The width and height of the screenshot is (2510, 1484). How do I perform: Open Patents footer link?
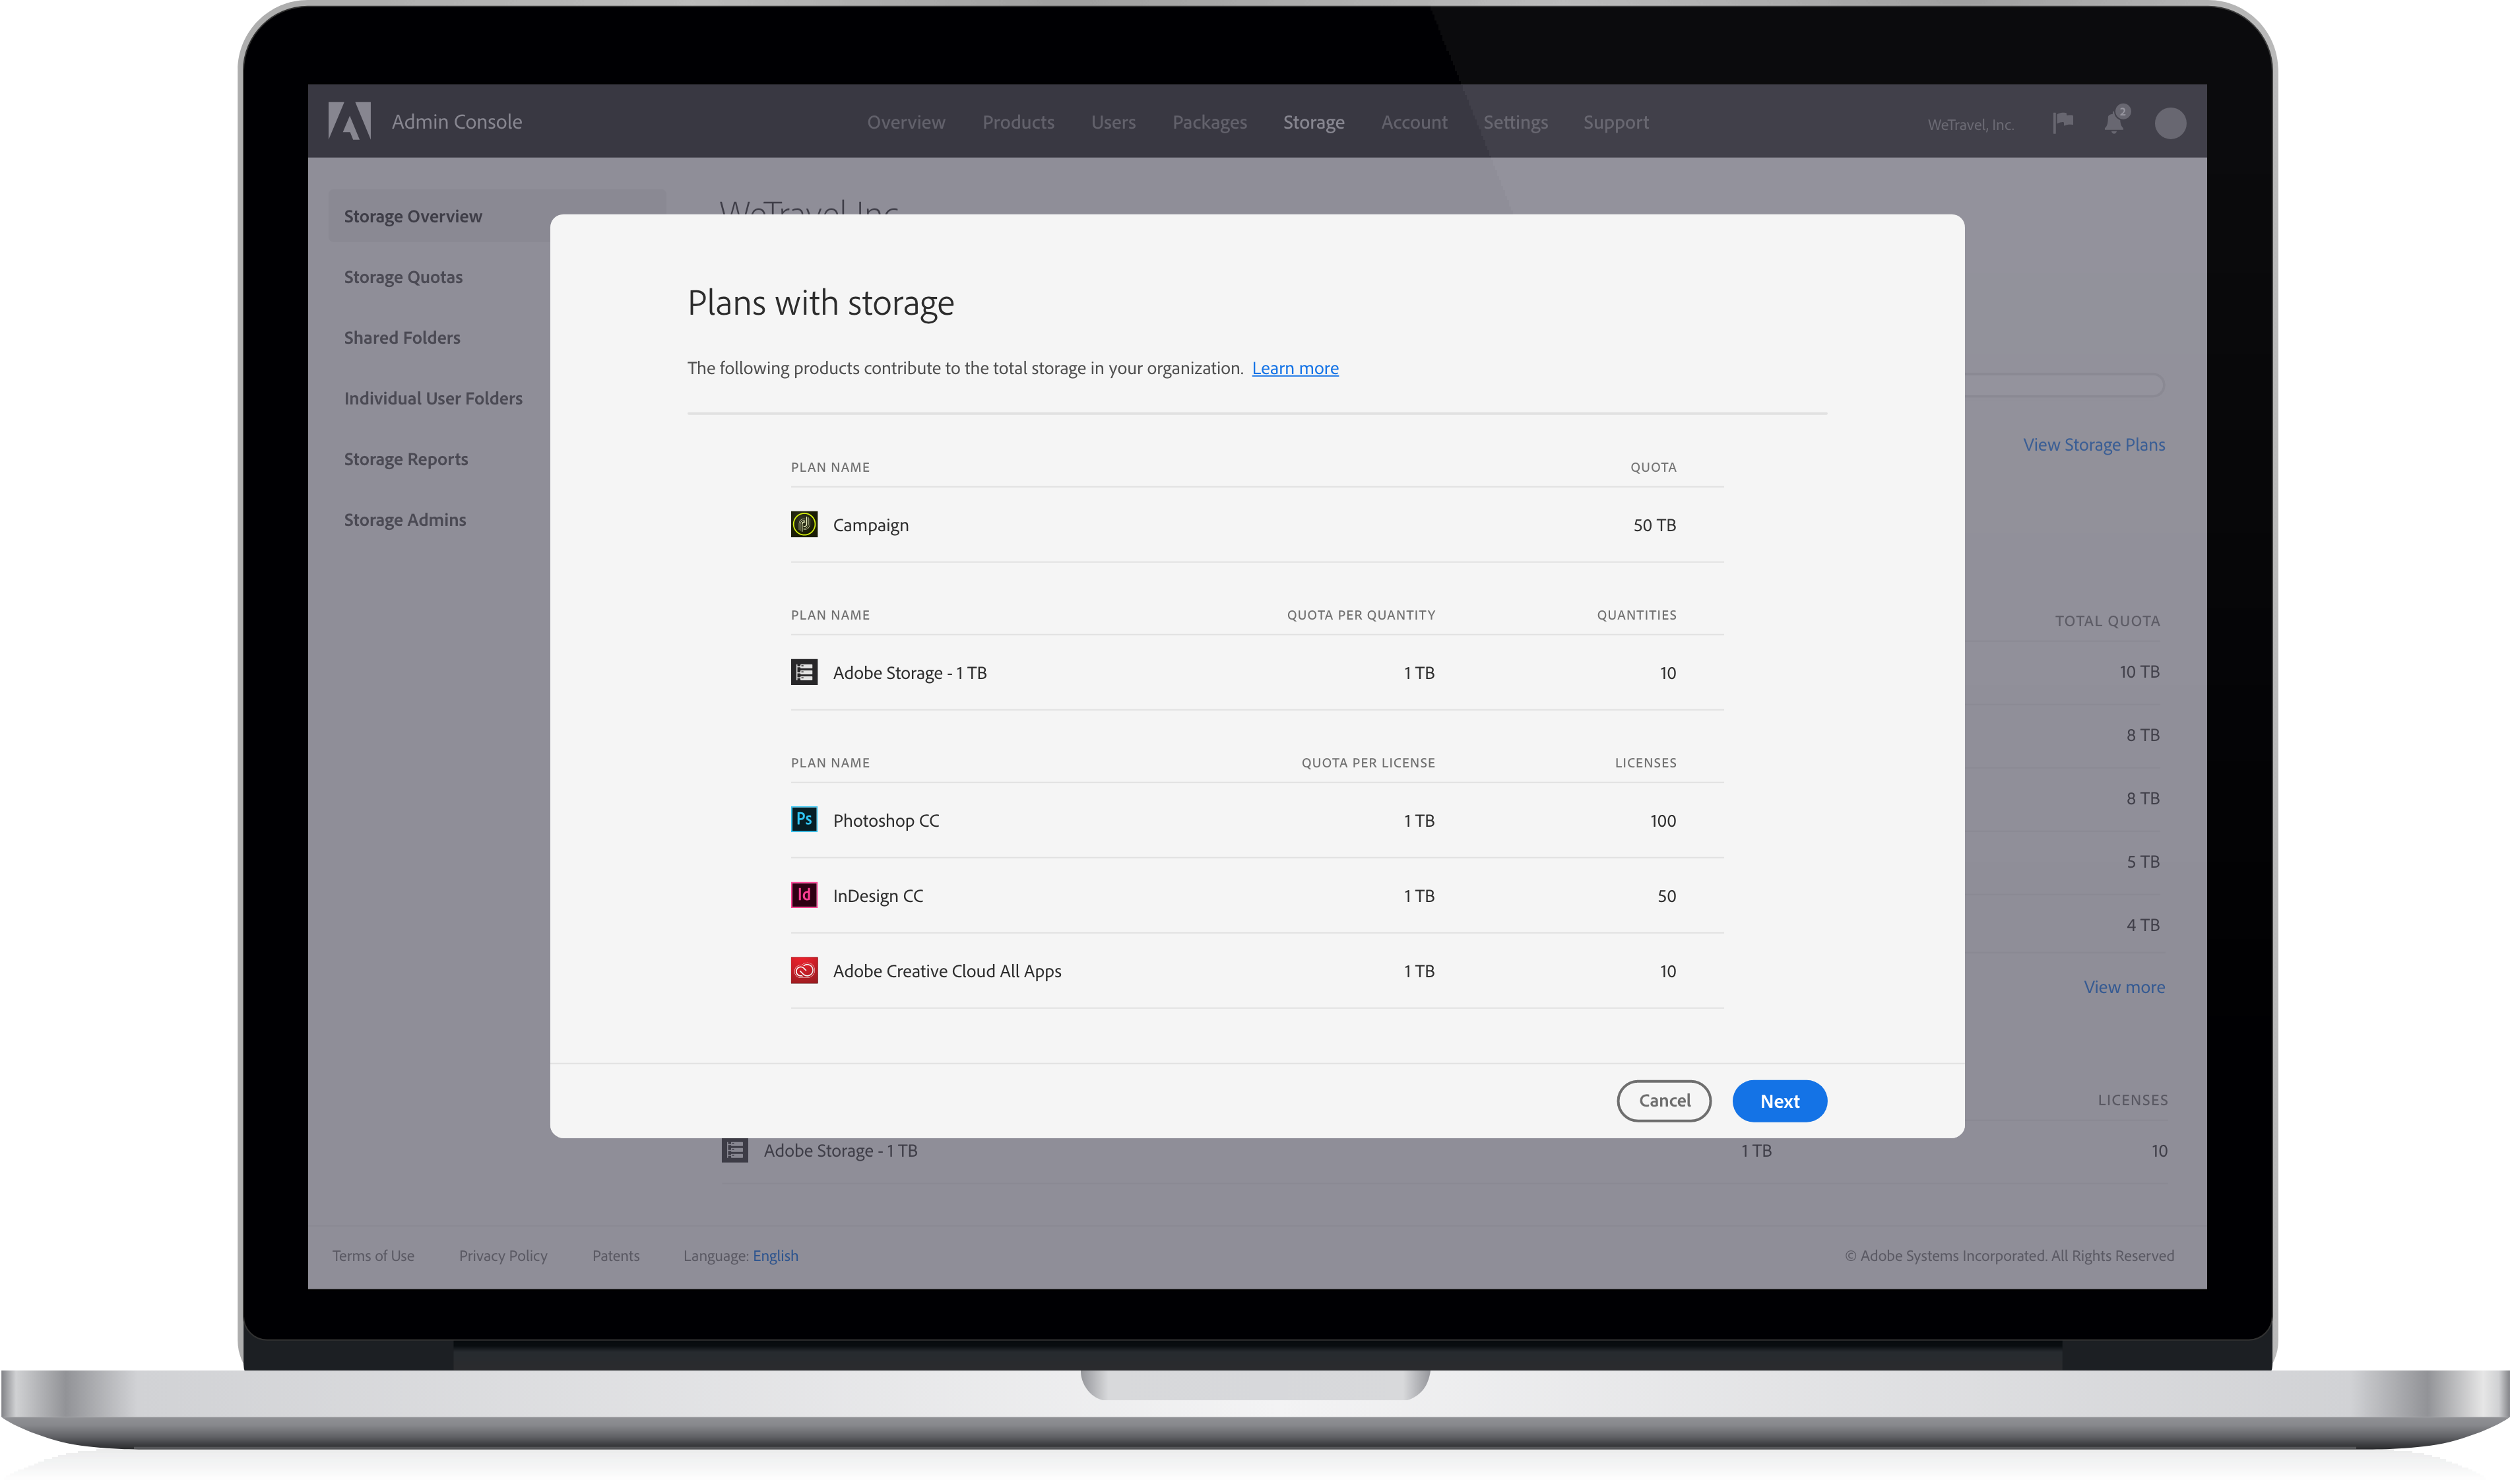pyautogui.click(x=616, y=1255)
